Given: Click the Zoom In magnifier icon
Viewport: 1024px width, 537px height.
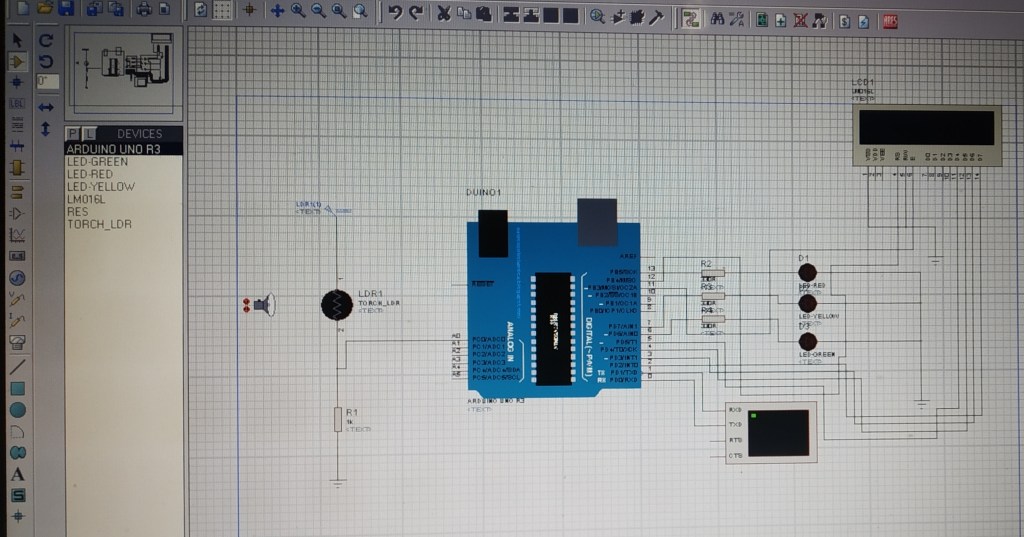Looking at the screenshot, I should [x=299, y=12].
